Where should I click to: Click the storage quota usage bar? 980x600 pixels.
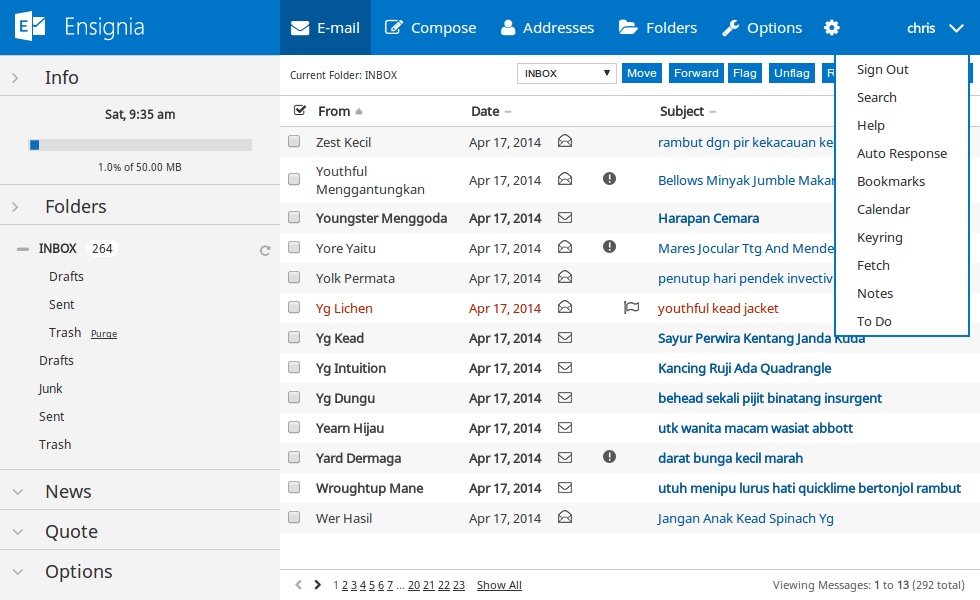pyautogui.click(x=140, y=145)
